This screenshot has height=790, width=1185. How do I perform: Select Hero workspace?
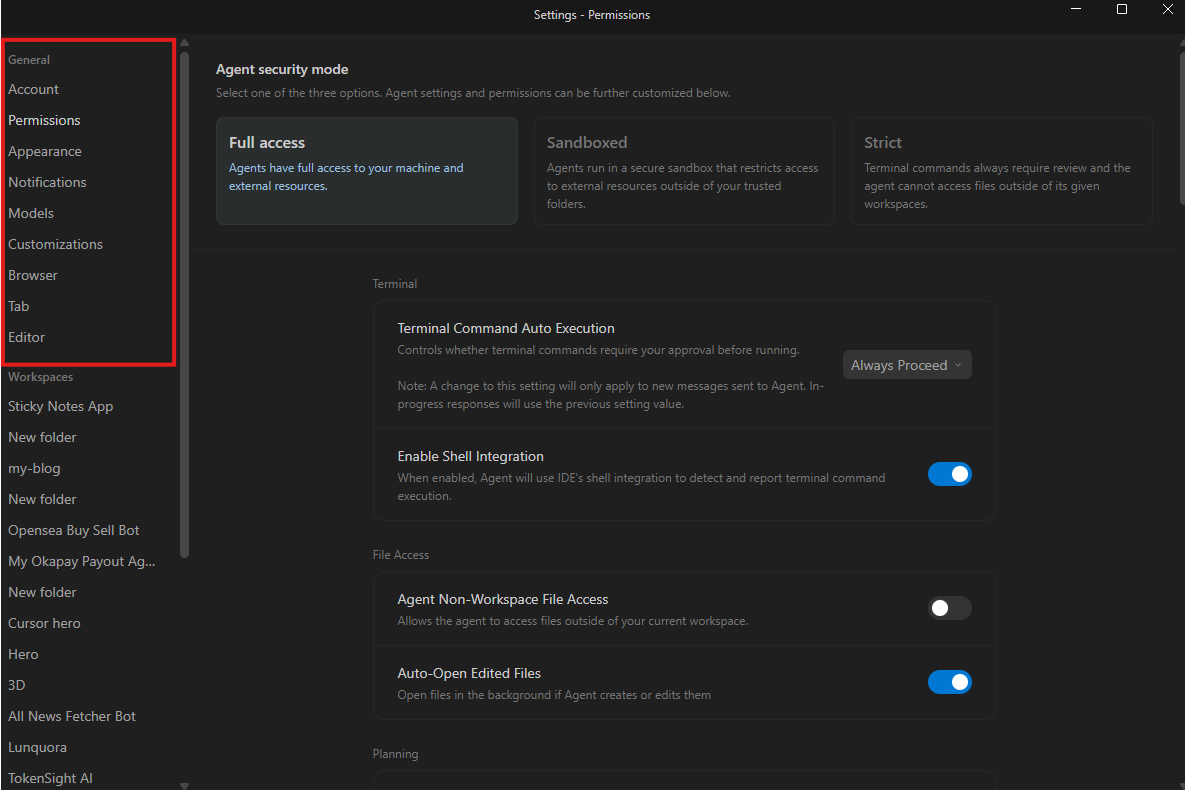coord(23,655)
